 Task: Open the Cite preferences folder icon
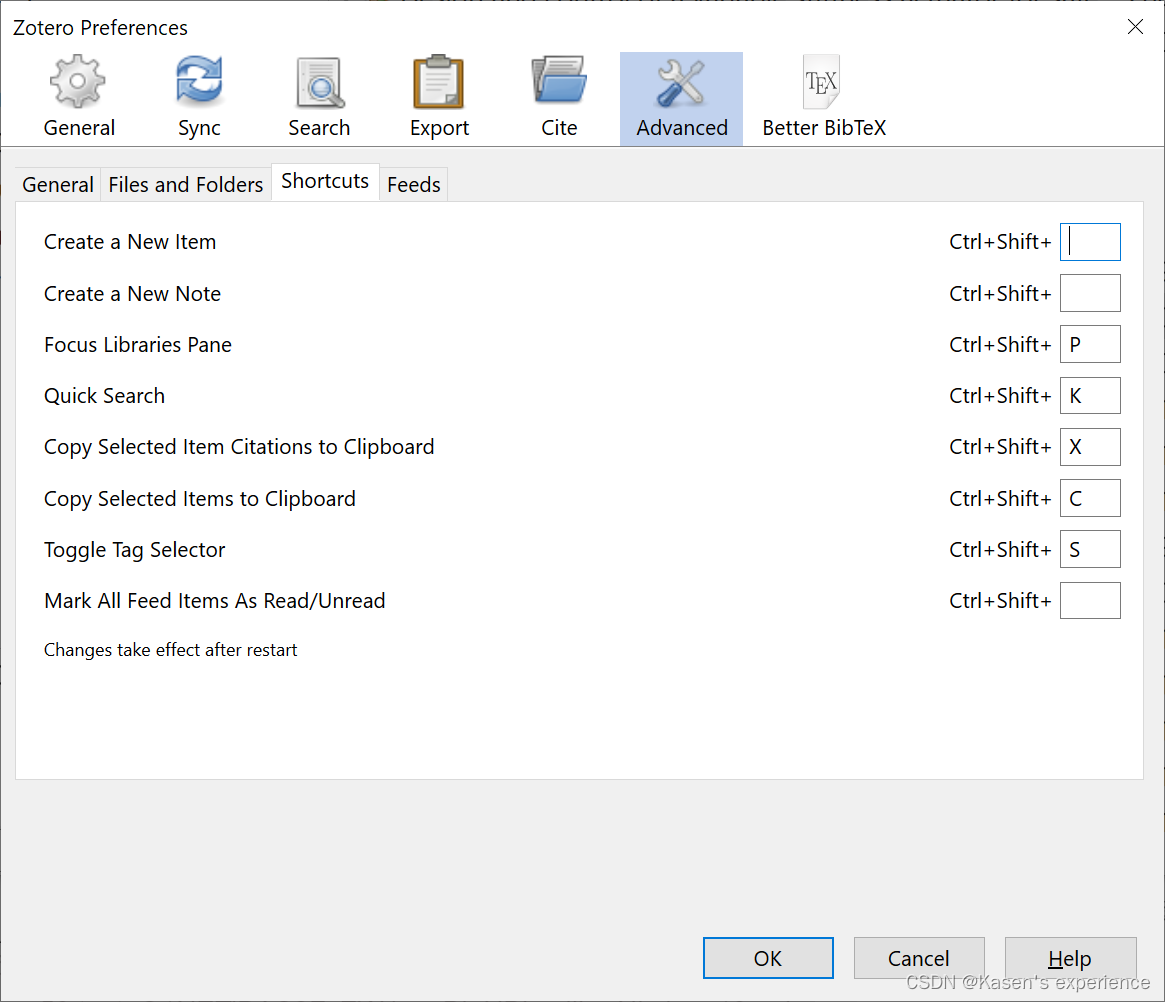559,79
